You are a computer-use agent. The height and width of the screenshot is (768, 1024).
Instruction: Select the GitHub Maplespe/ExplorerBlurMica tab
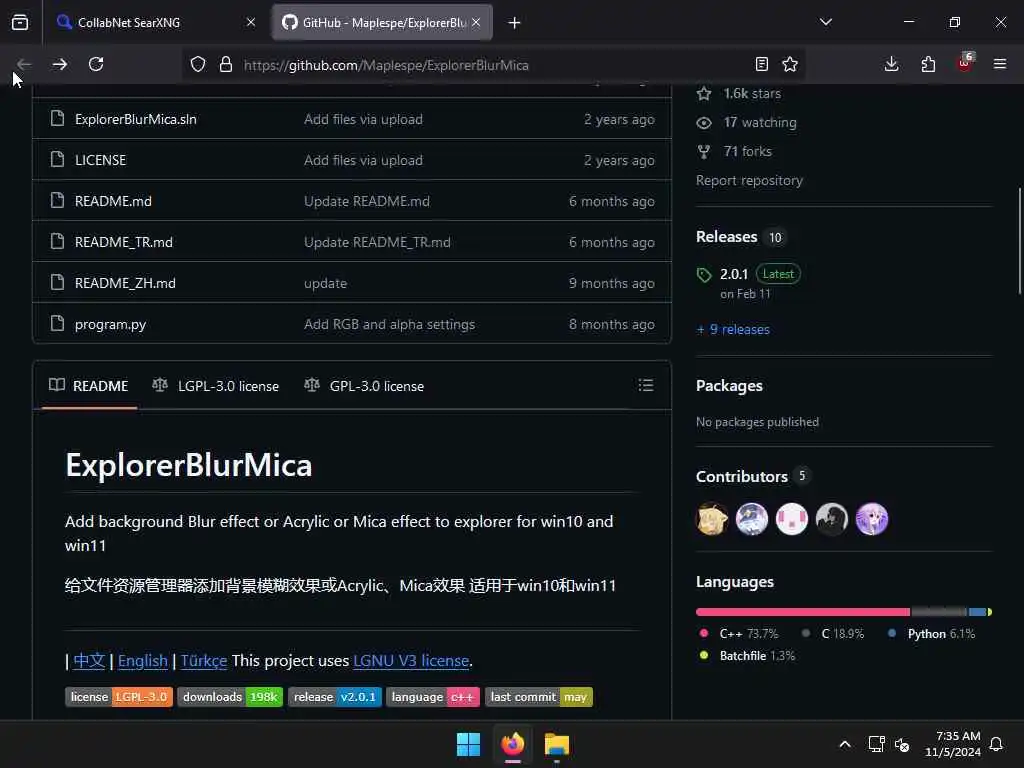[382, 22]
